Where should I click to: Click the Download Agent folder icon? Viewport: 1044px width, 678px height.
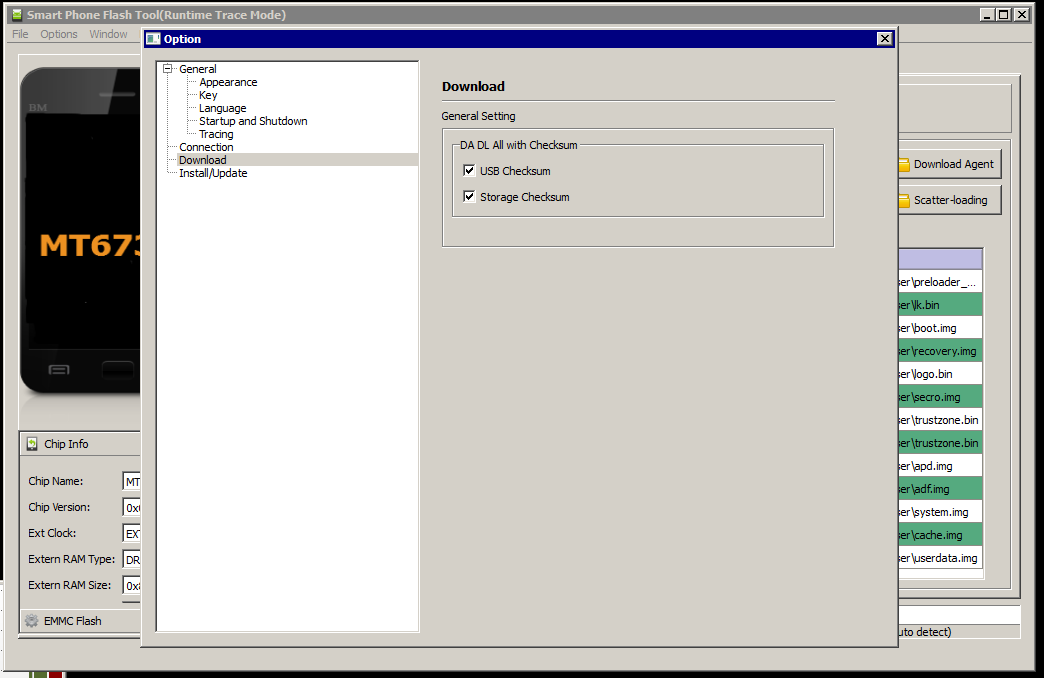(x=904, y=165)
